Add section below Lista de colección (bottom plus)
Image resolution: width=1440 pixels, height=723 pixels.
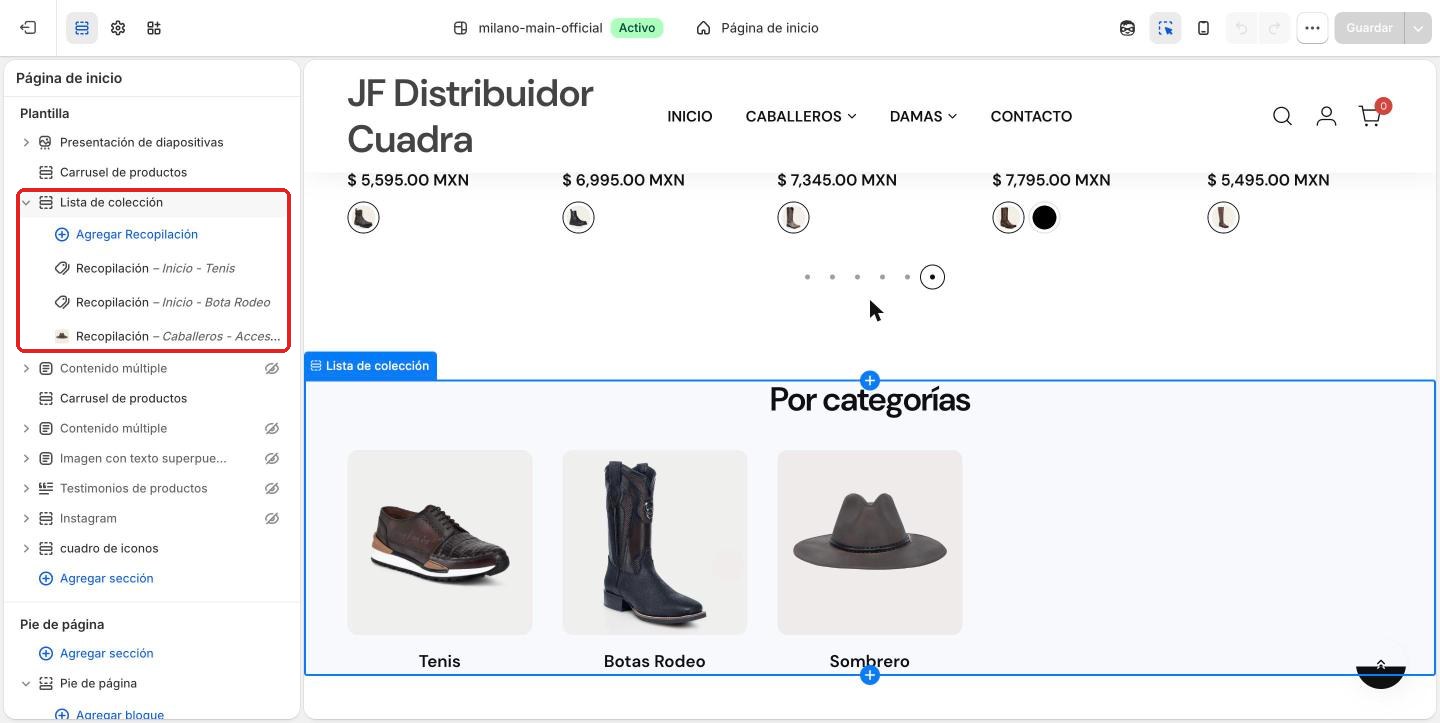870,676
